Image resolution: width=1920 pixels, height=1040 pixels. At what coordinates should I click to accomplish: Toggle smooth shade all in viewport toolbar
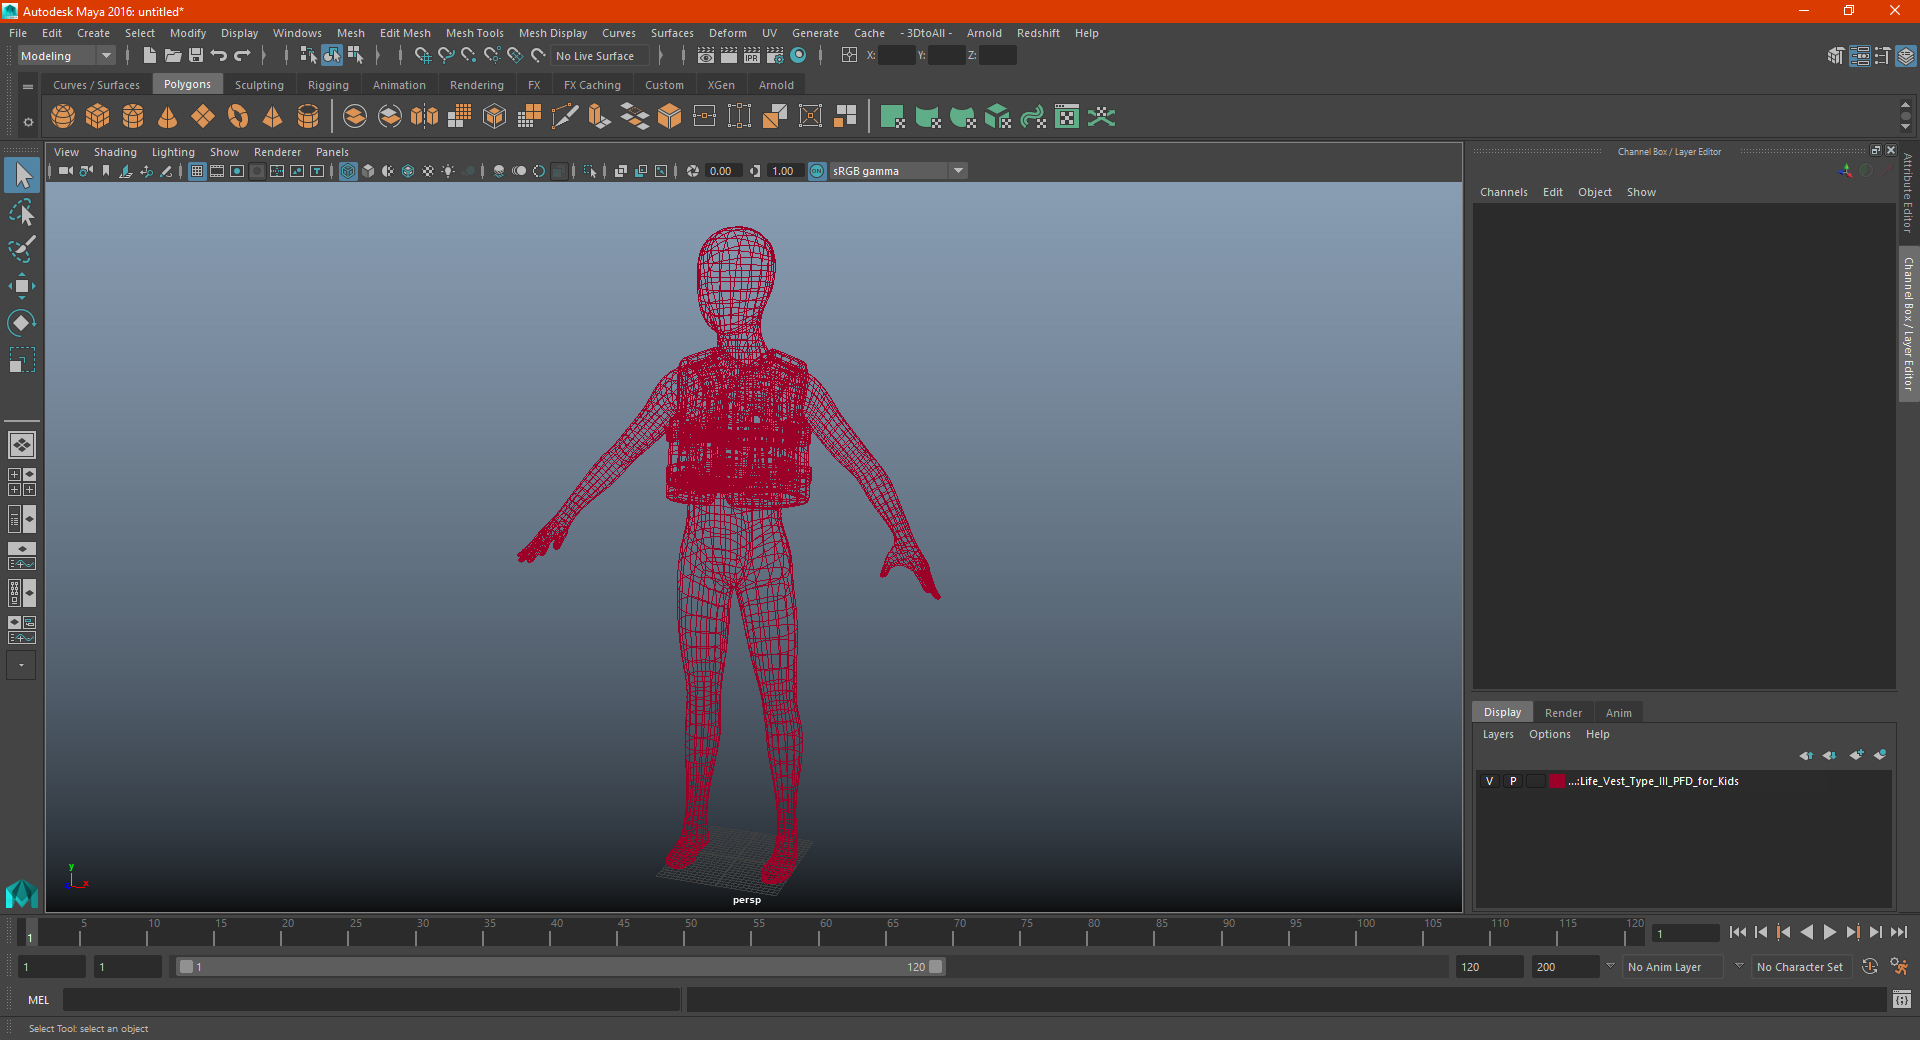368,171
